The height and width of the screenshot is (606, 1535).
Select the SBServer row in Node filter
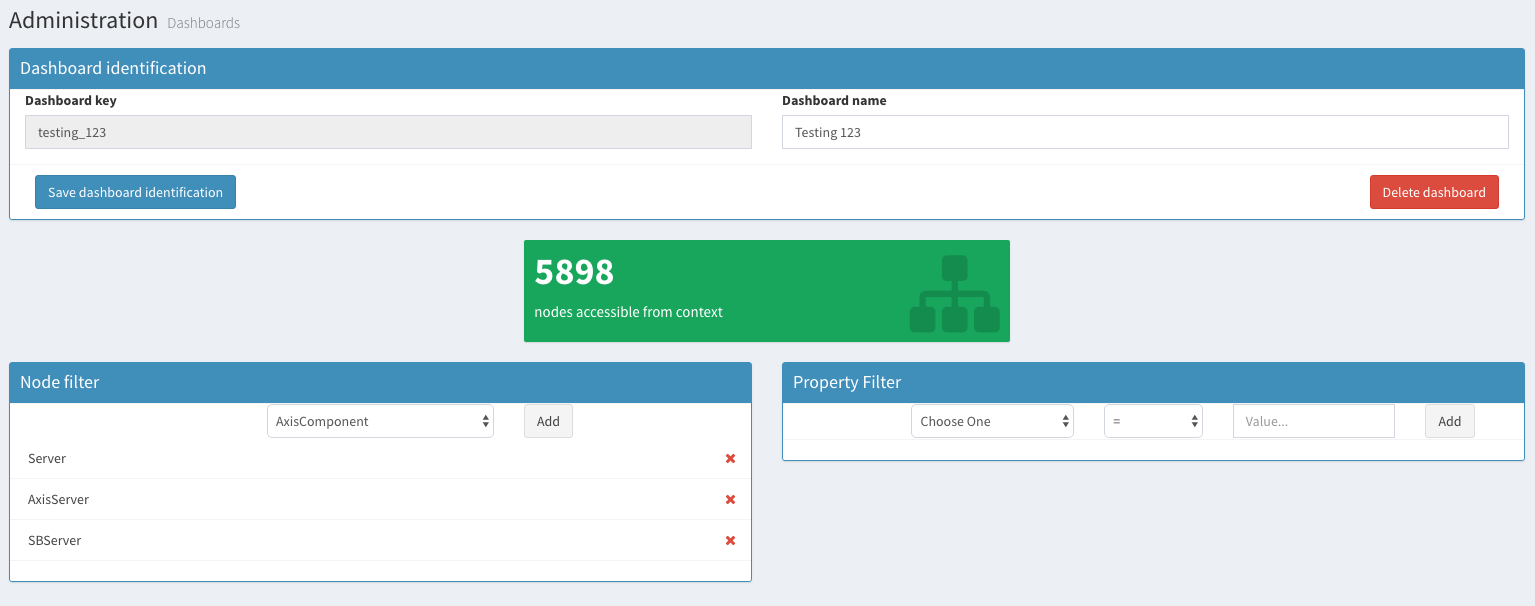point(380,541)
